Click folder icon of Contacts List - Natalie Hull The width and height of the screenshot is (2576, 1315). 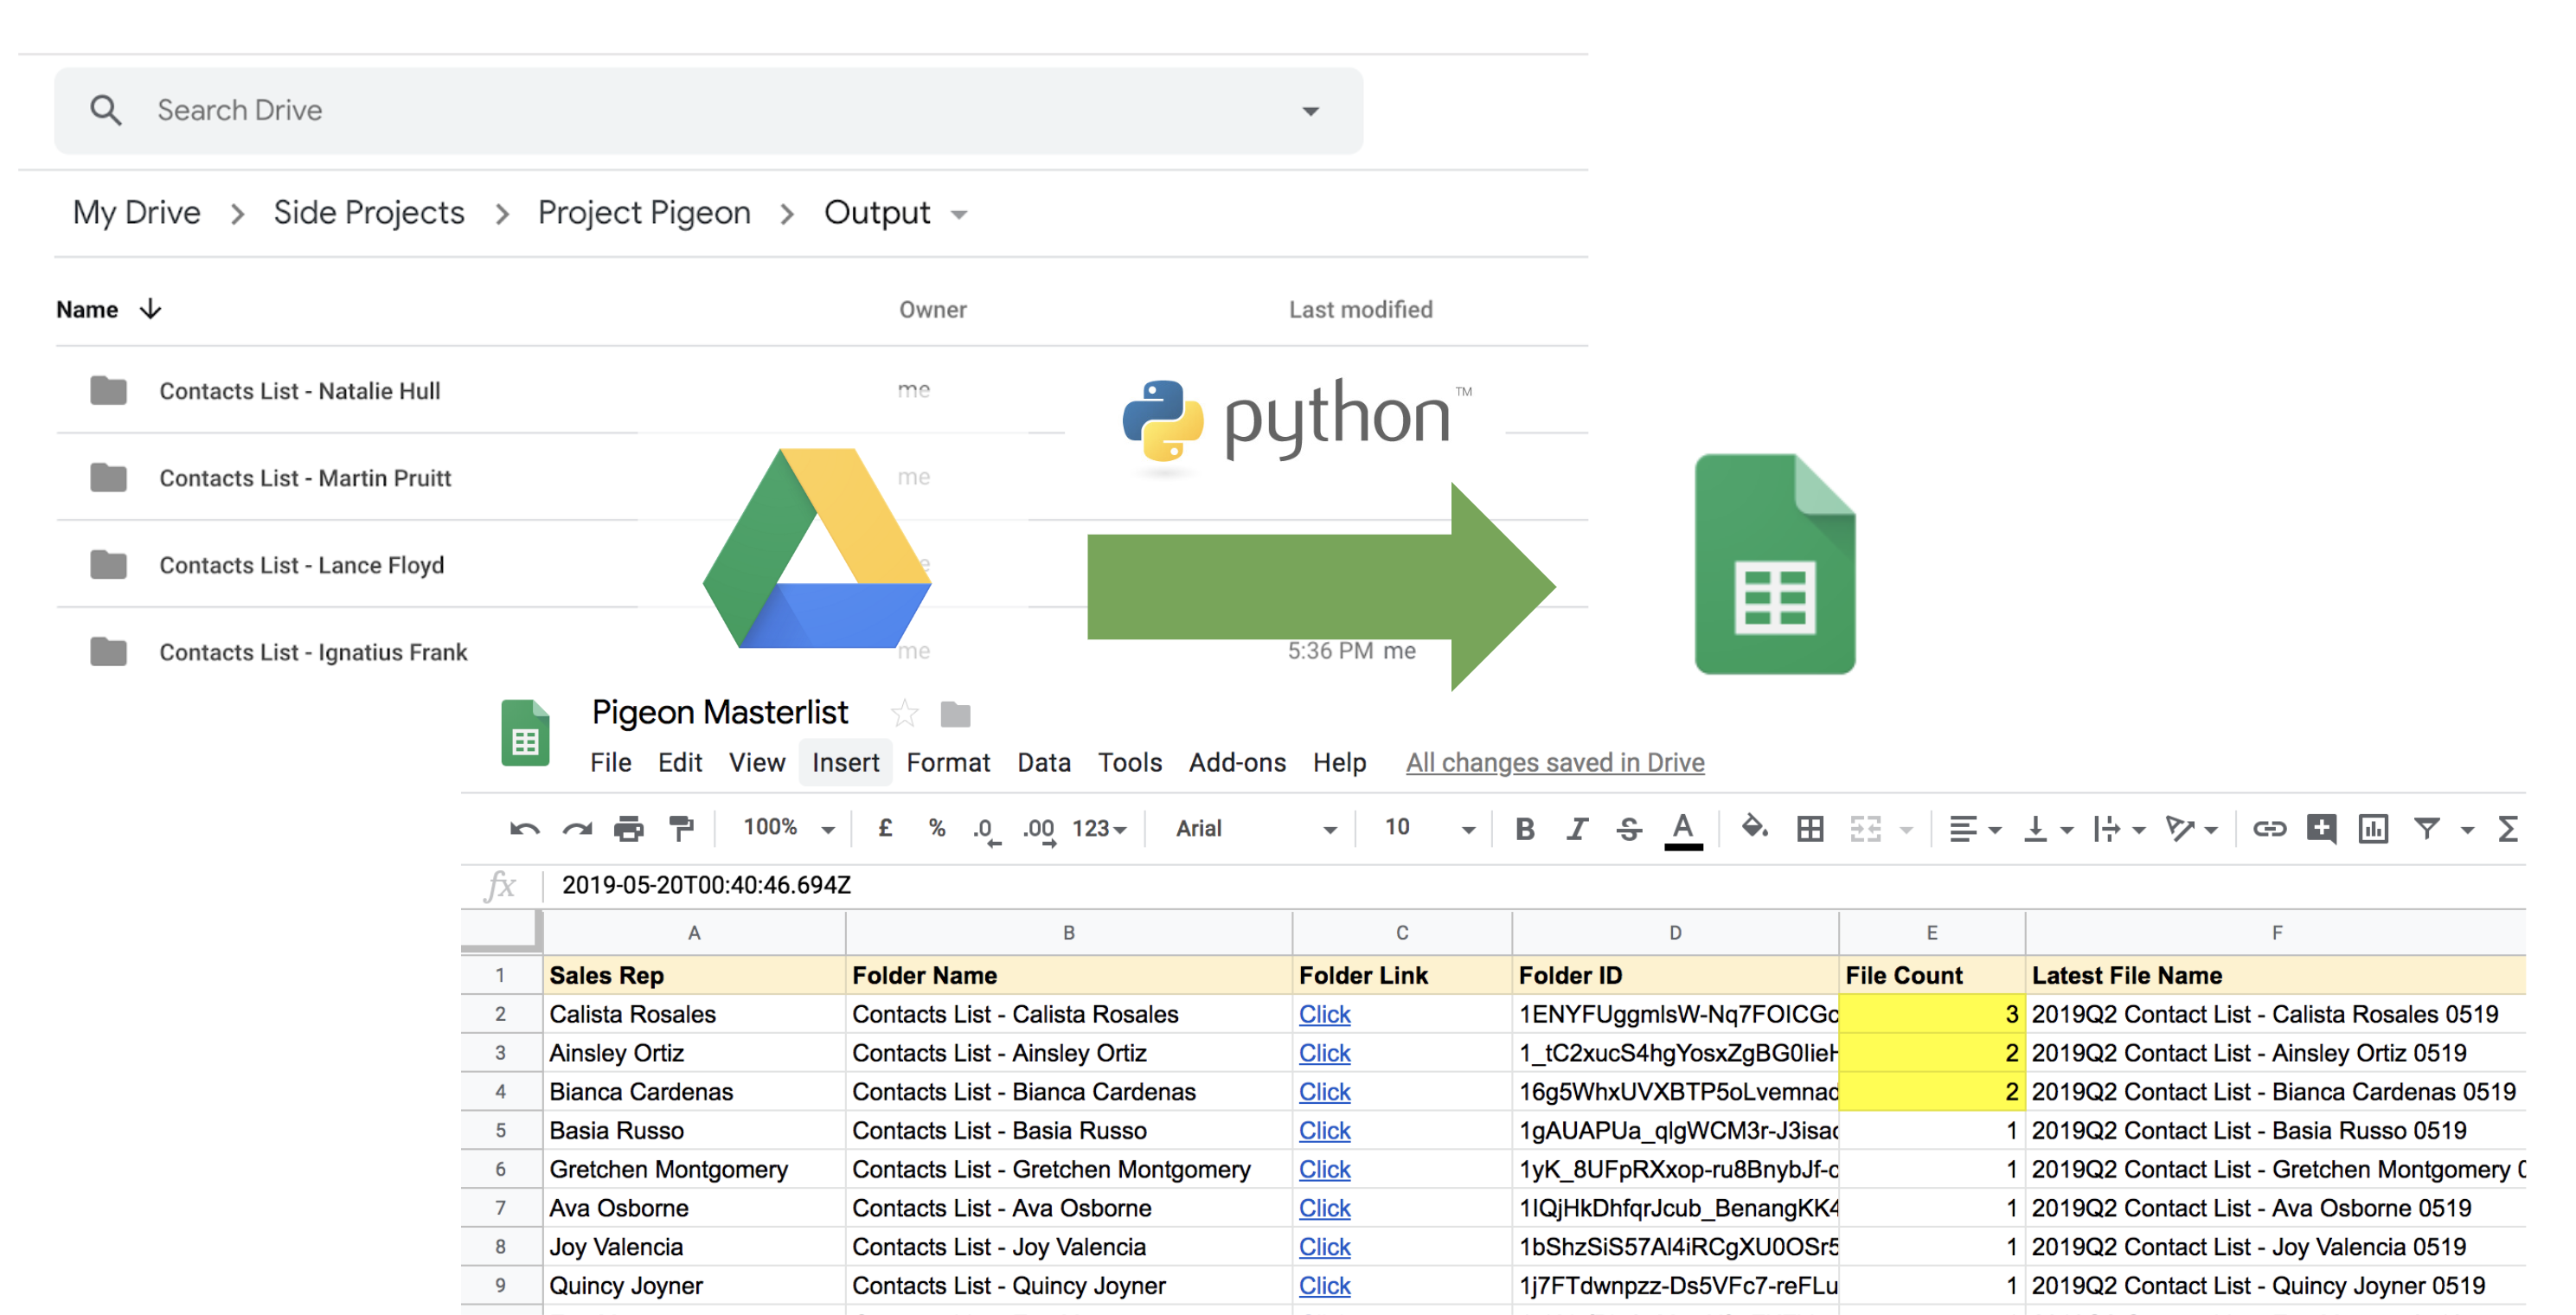108,390
